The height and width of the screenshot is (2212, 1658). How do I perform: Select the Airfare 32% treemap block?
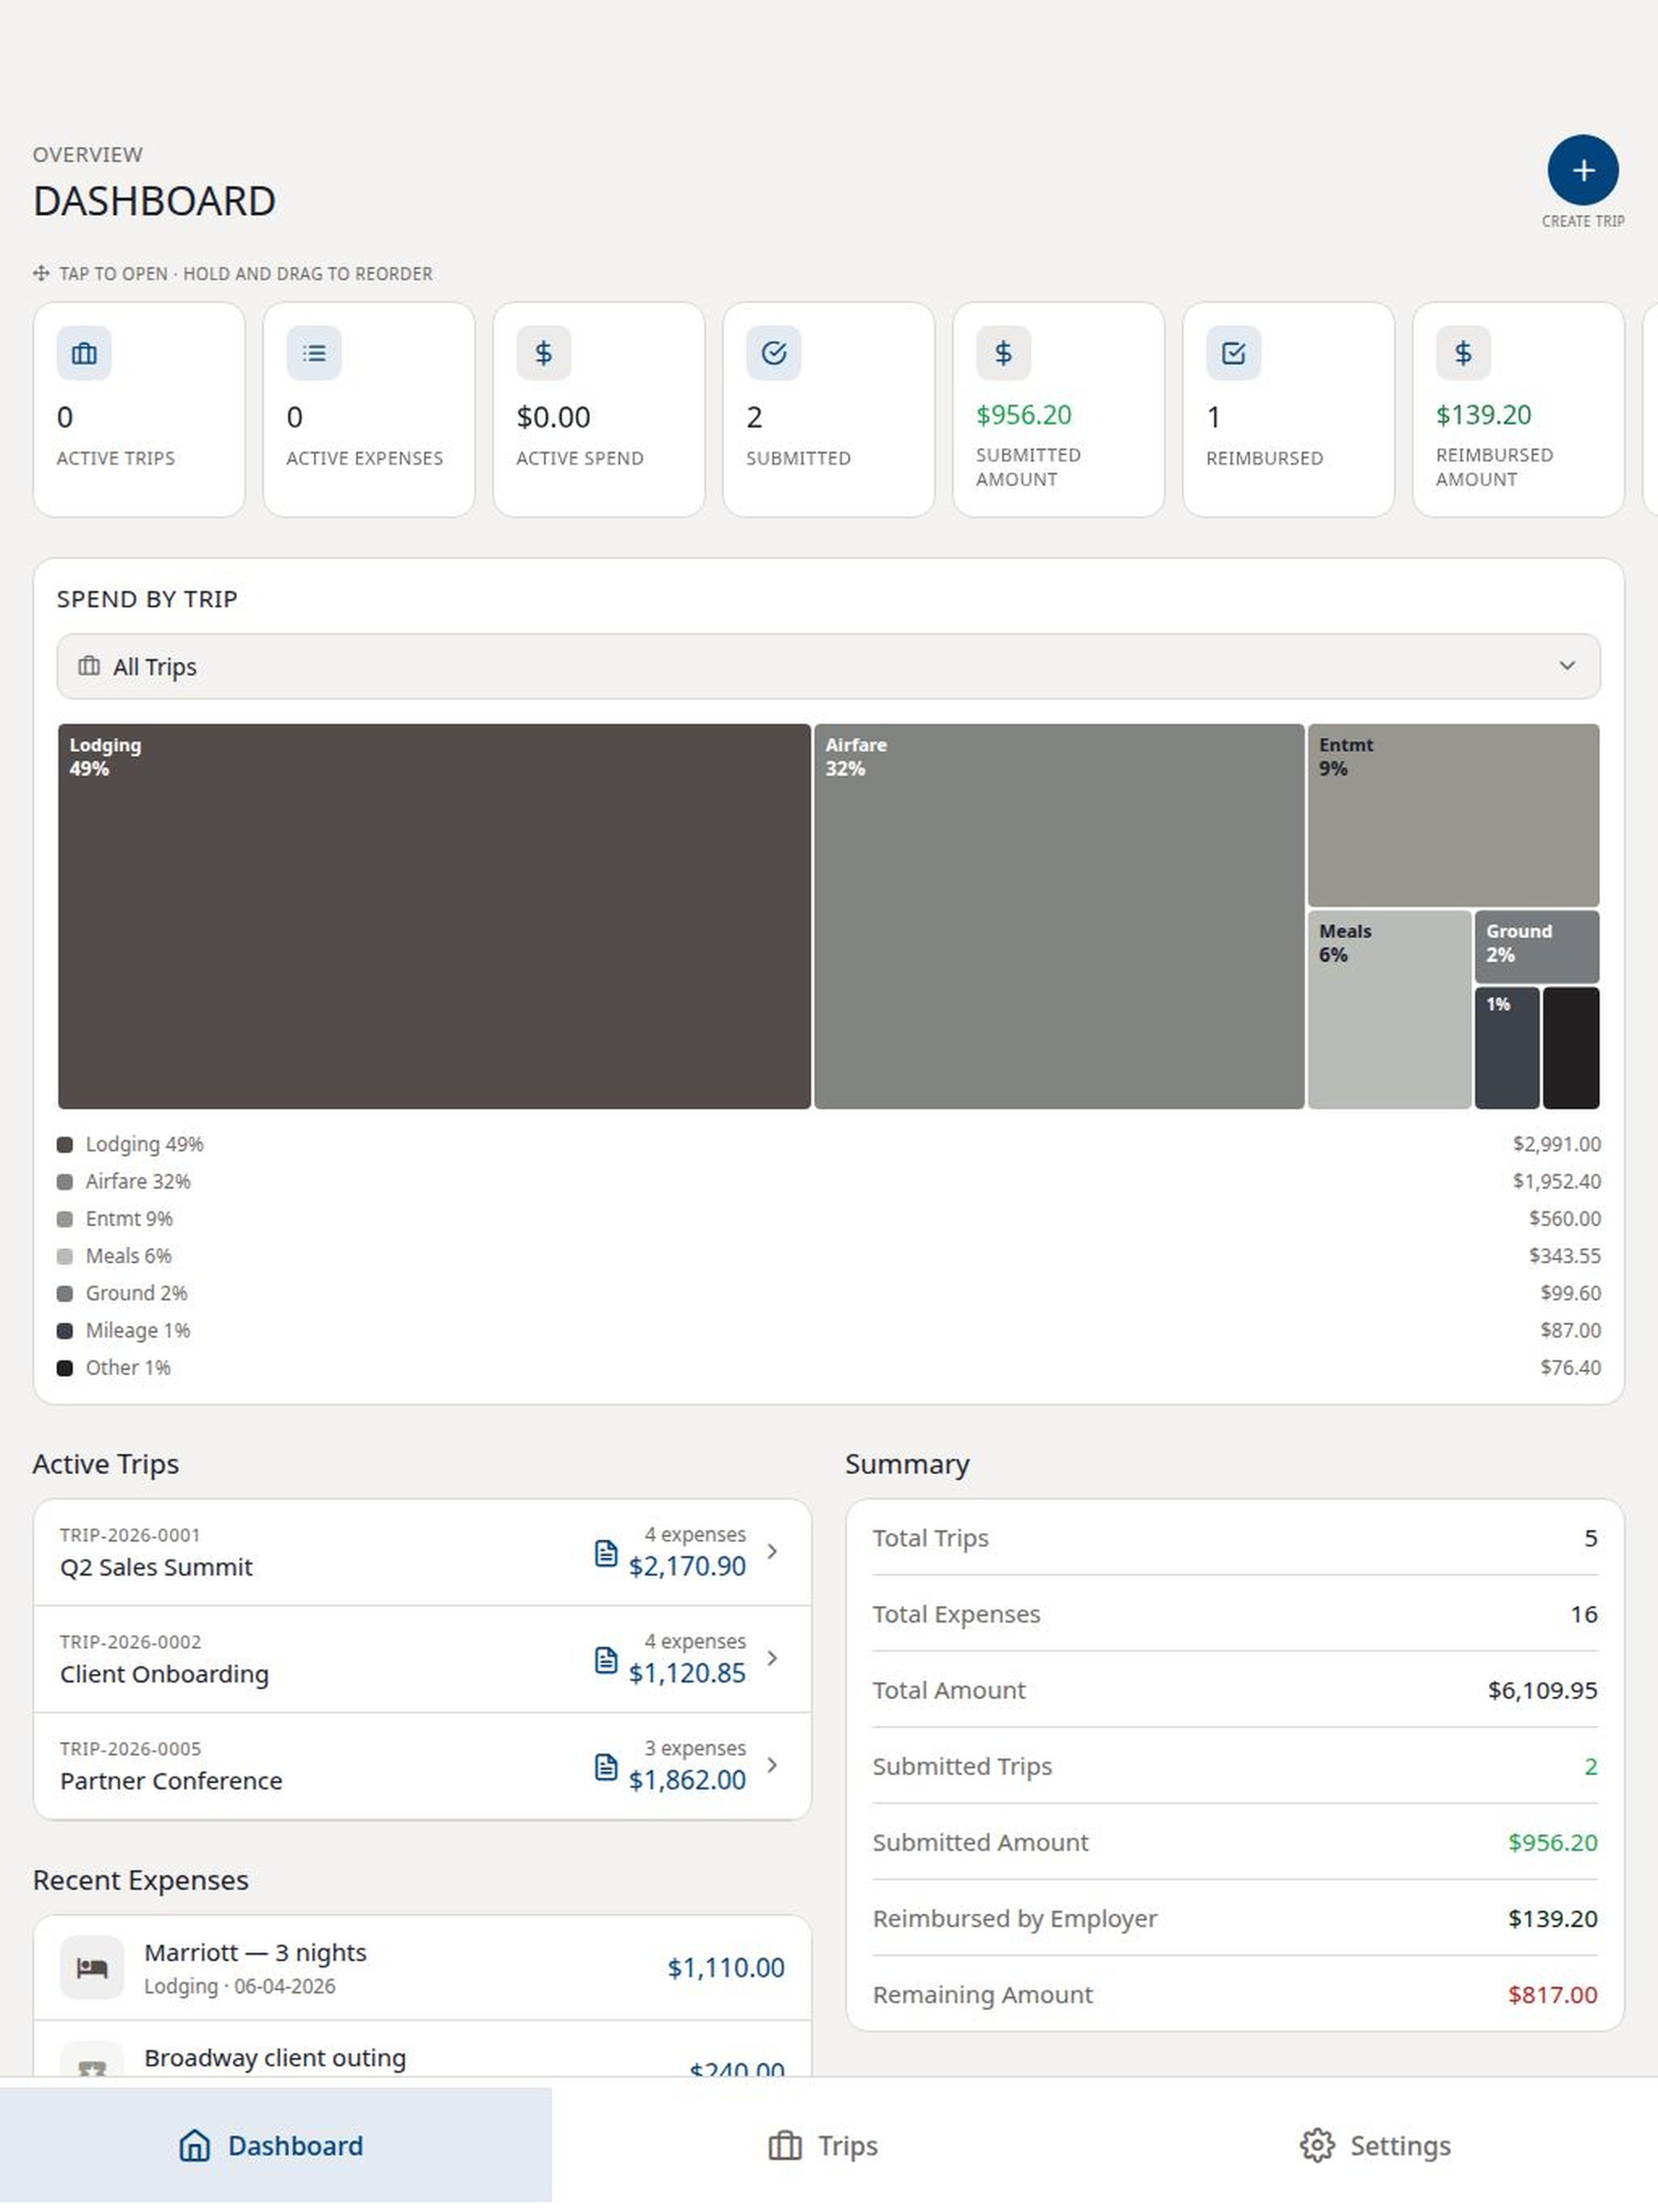[x=1059, y=916]
